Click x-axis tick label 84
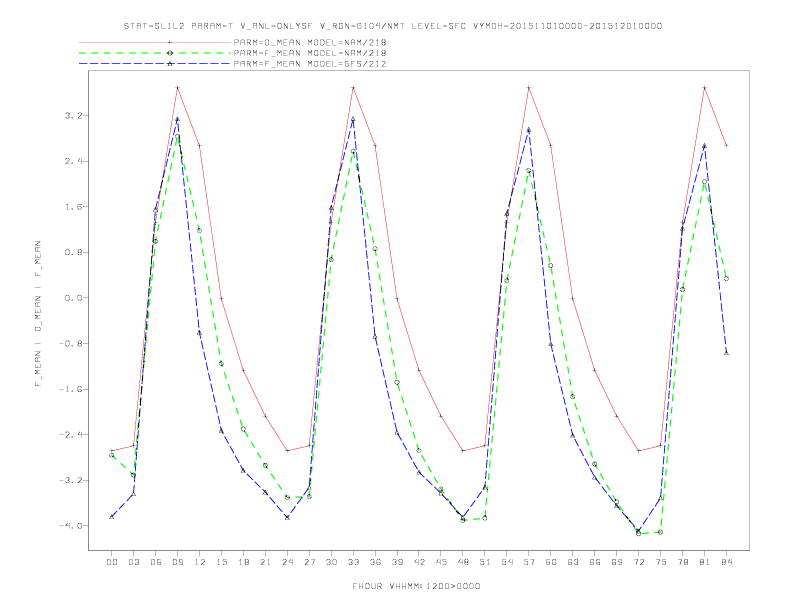 tap(727, 562)
